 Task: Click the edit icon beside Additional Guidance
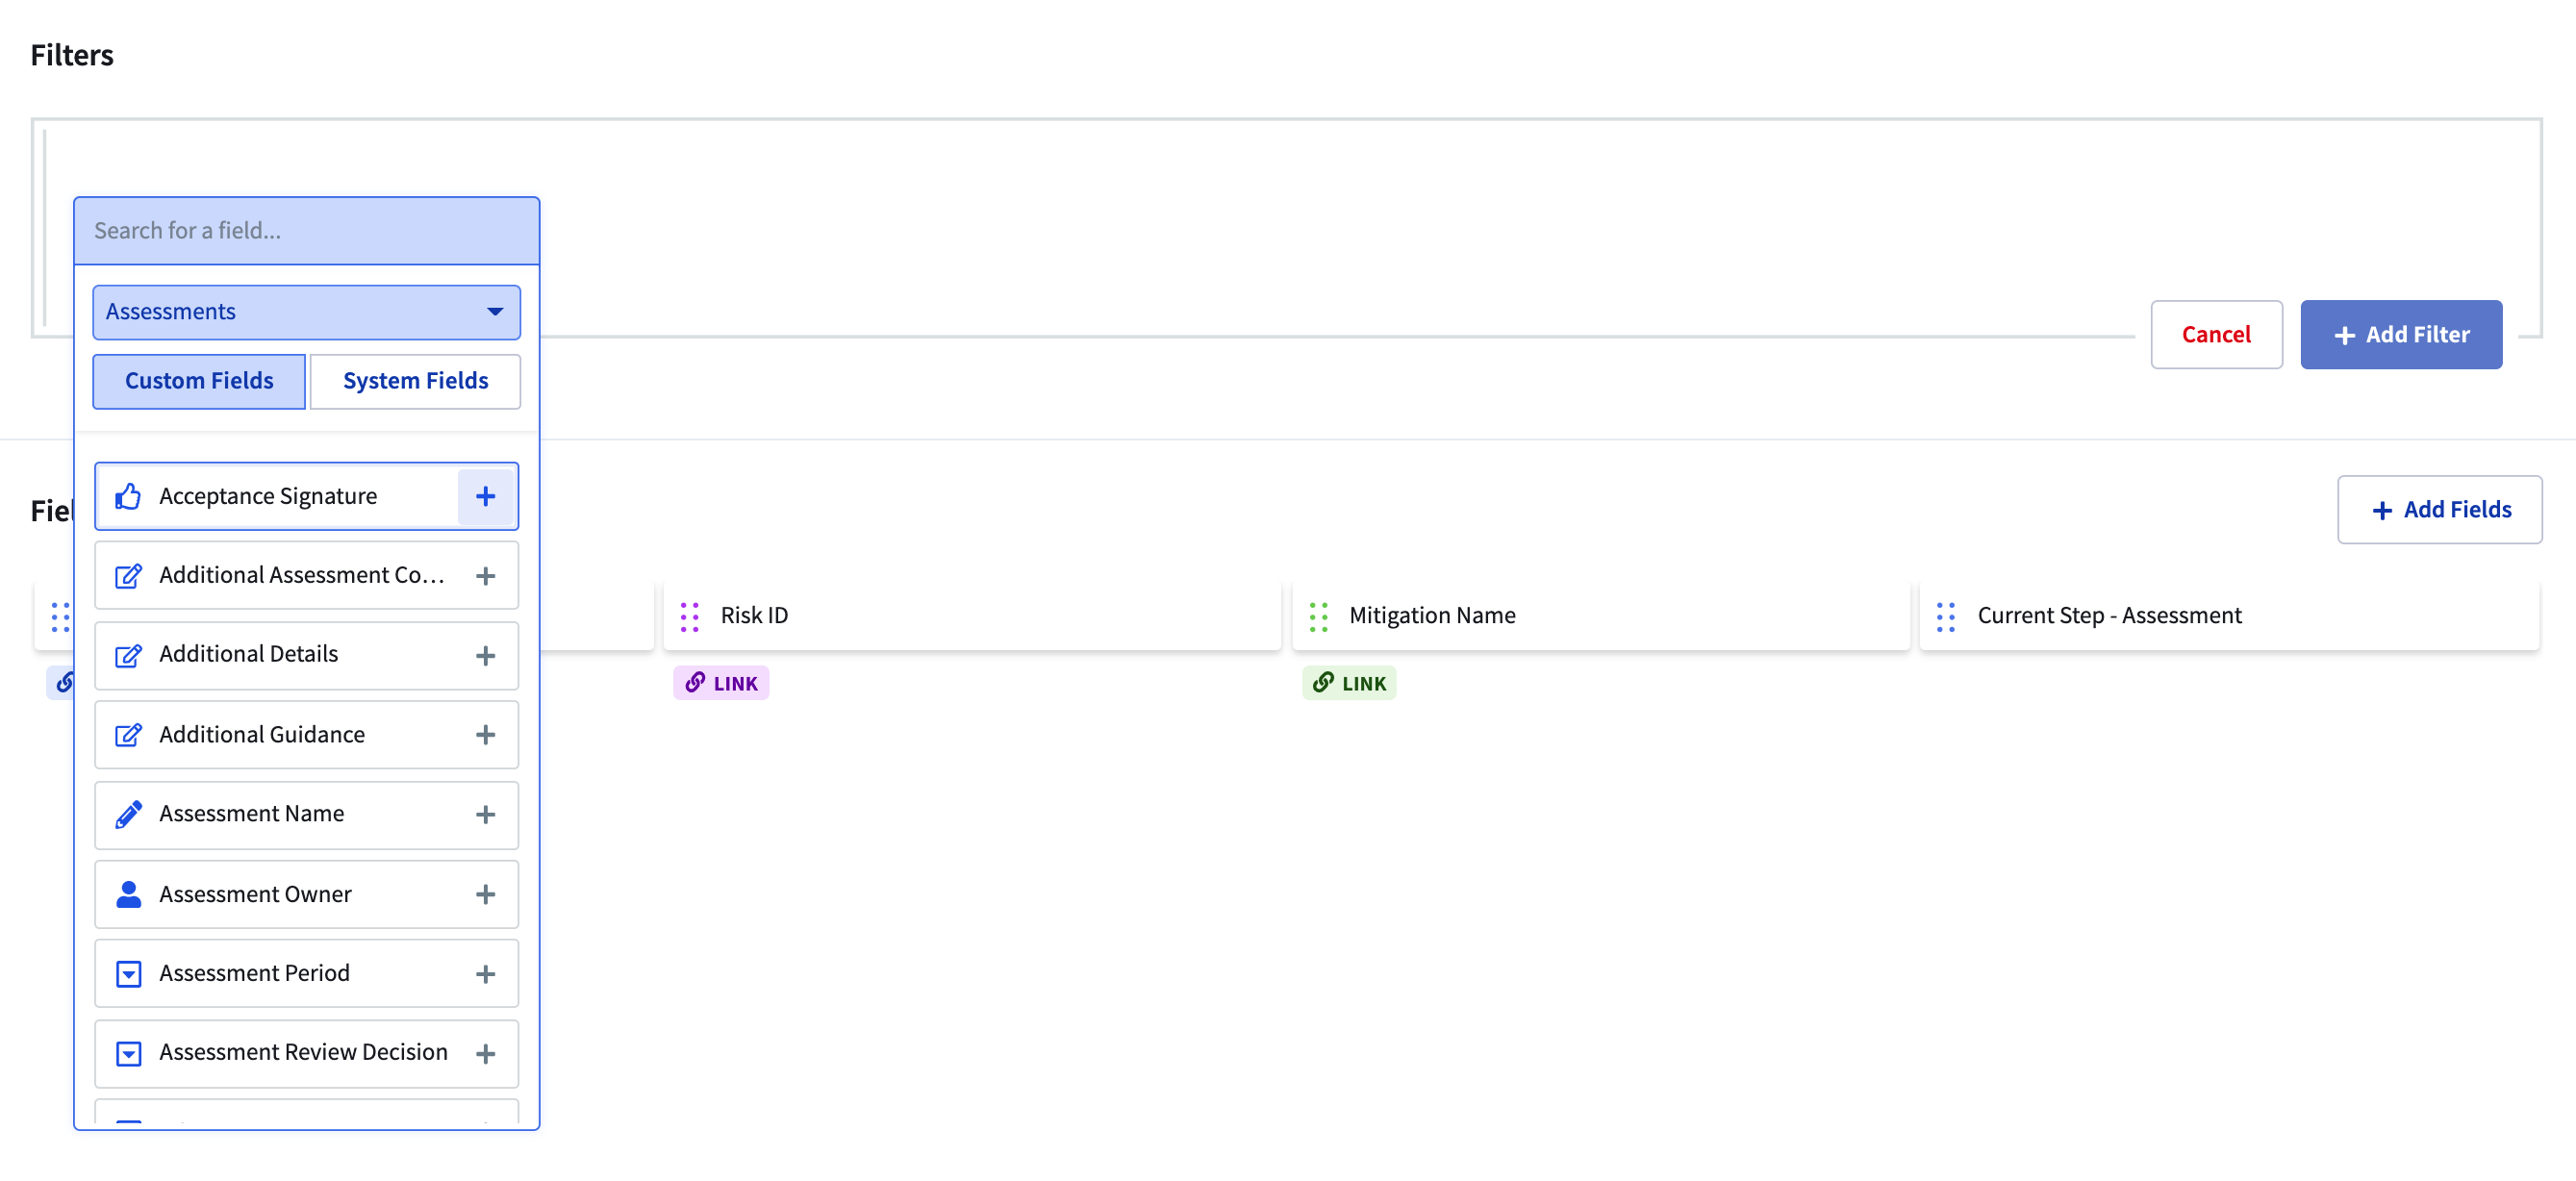click(128, 734)
